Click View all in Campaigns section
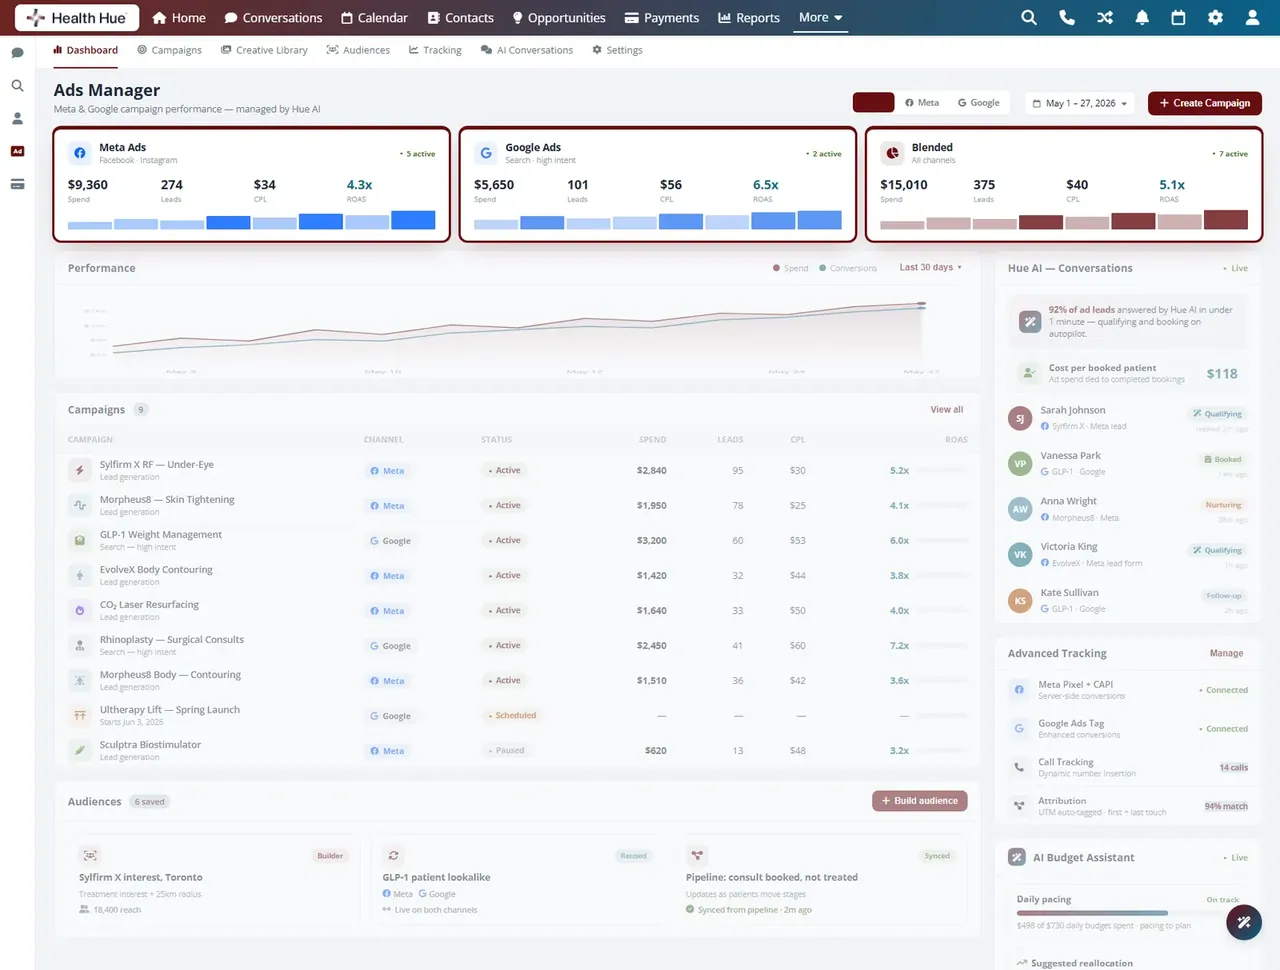The width and height of the screenshot is (1280, 970). [947, 409]
